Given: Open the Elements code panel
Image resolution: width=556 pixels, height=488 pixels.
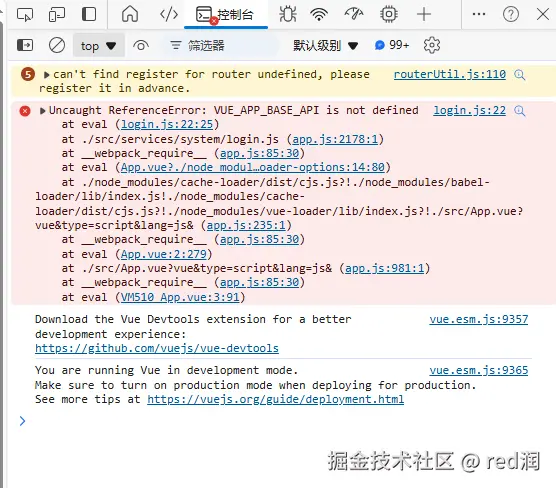Looking at the screenshot, I should (x=169, y=15).
